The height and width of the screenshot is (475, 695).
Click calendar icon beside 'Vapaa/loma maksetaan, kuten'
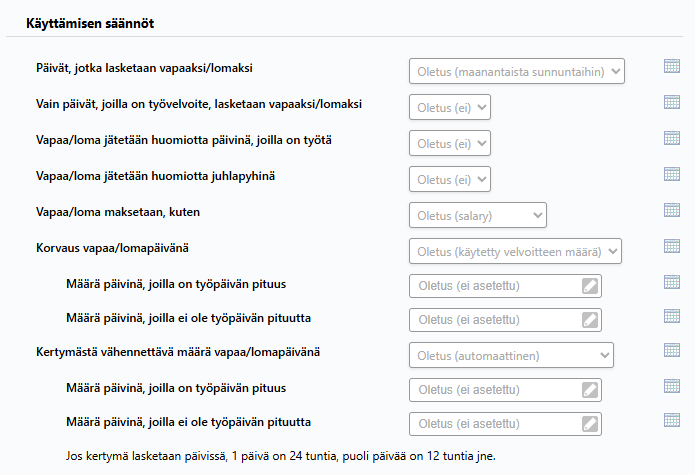(672, 210)
